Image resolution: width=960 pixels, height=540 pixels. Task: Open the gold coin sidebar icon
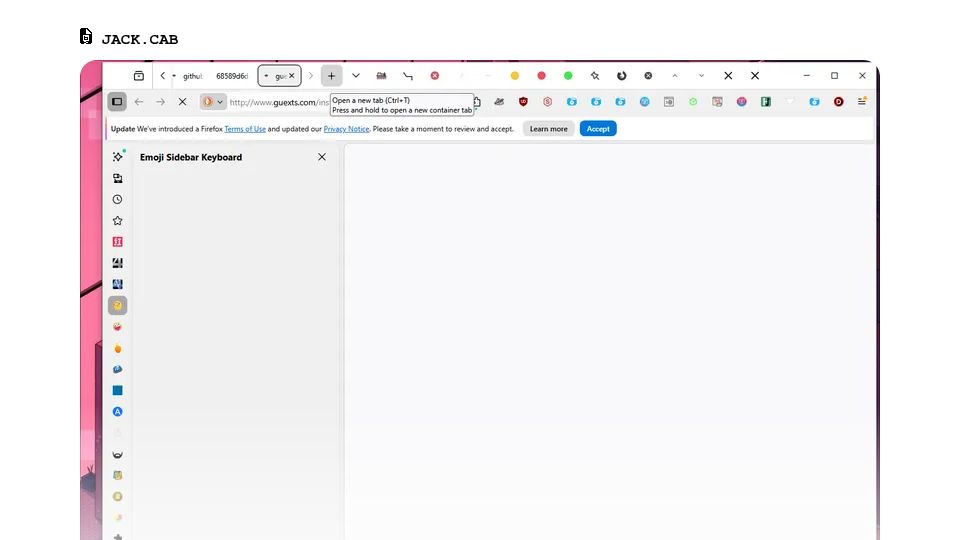tap(118, 497)
